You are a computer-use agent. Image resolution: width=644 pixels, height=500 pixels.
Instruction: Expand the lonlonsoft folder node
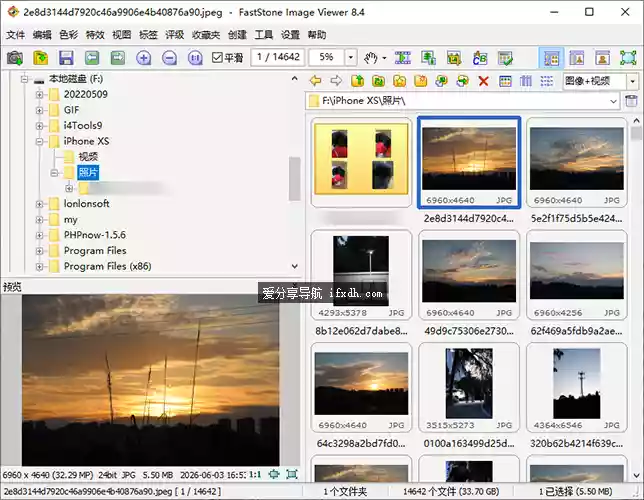pos(39,204)
